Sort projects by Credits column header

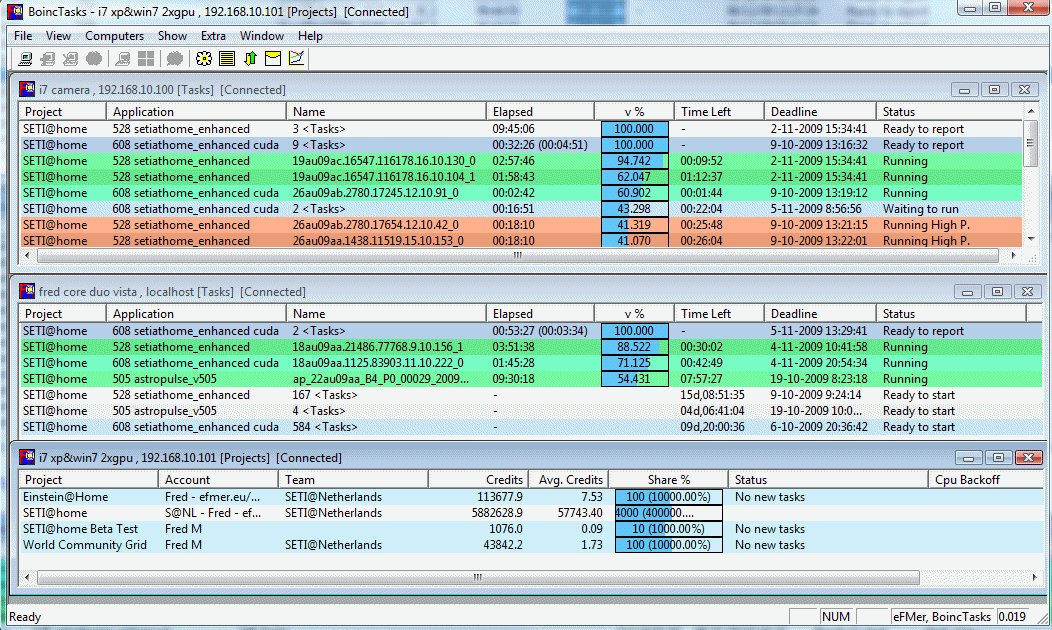pyautogui.click(x=478, y=480)
